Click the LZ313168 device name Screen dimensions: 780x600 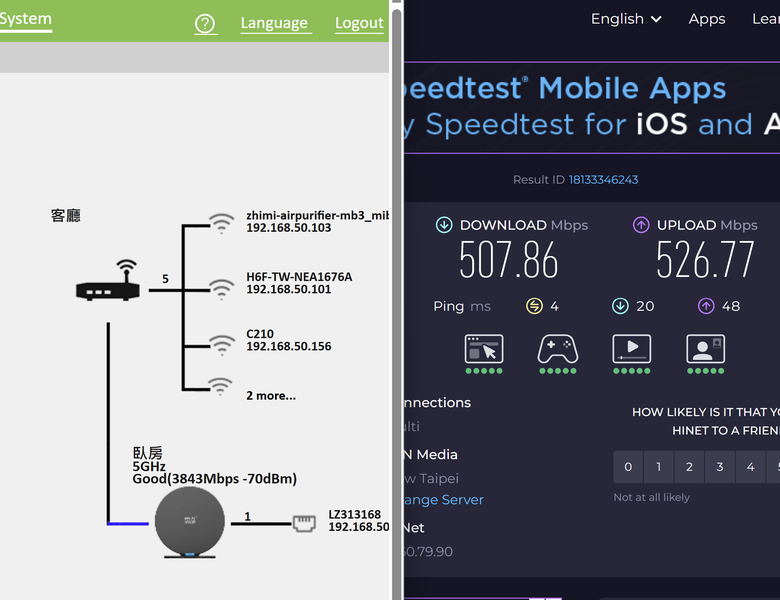tap(354, 514)
